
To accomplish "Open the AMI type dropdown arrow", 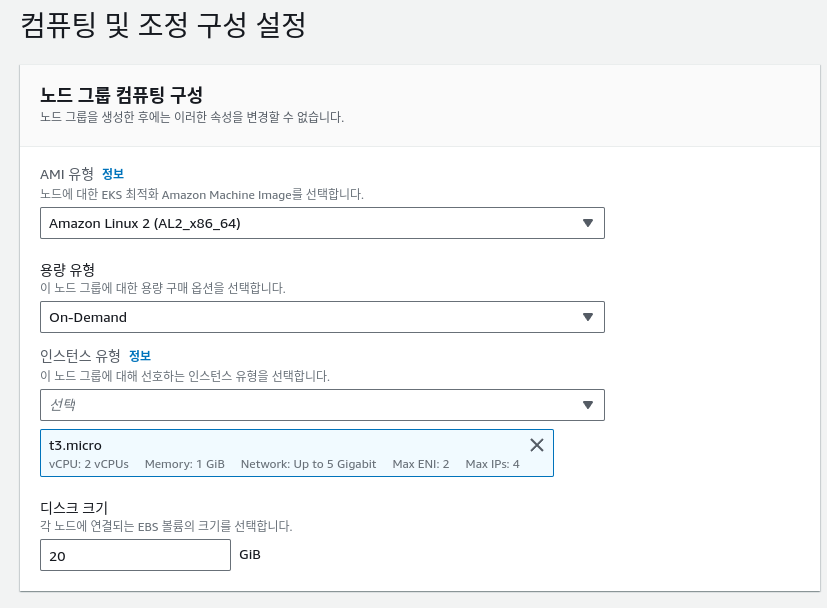I will coord(588,223).
